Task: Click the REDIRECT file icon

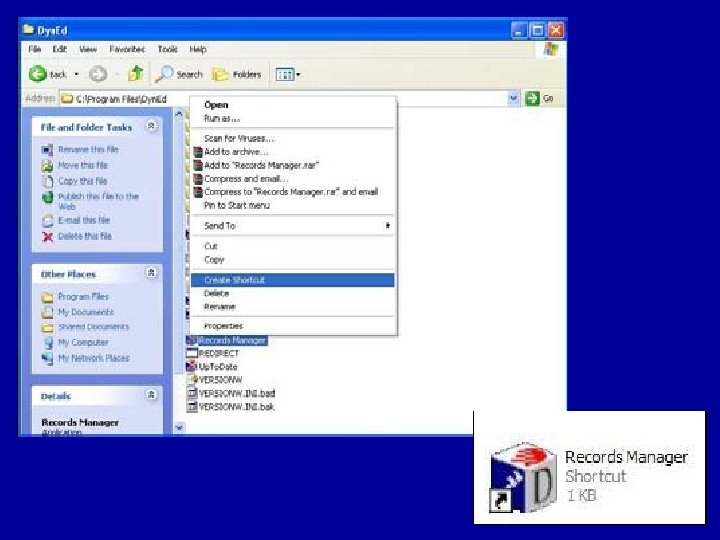Action: [191, 353]
